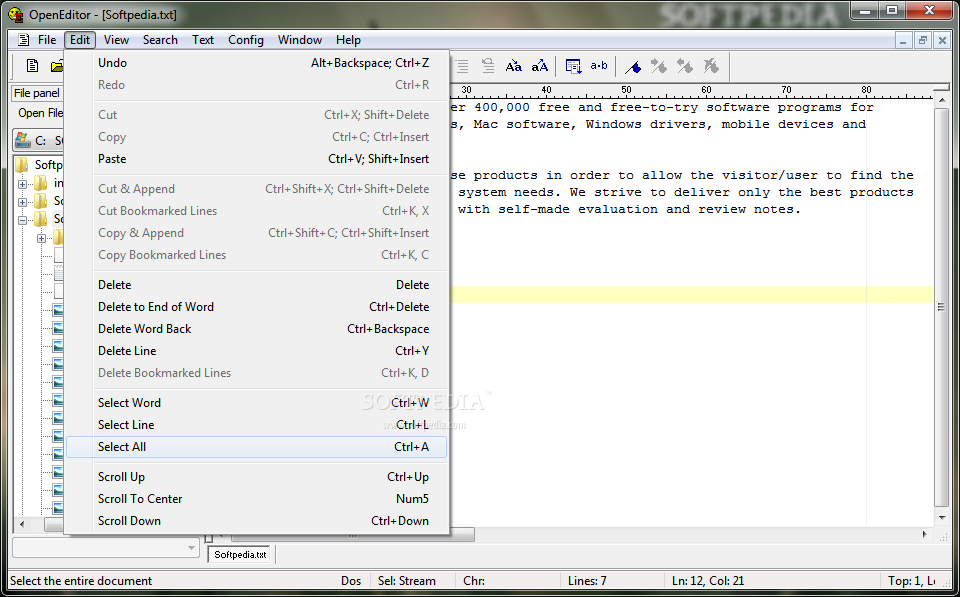Choose Scroll Up menu entry
The height and width of the screenshot is (597, 960).
click(257, 477)
